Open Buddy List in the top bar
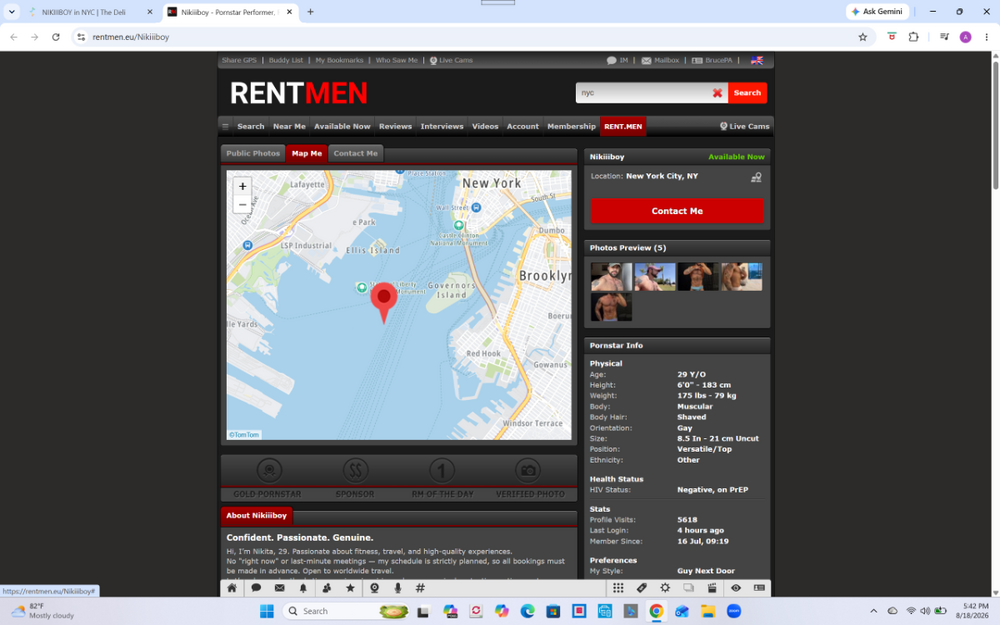1000x625 pixels. tap(286, 61)
